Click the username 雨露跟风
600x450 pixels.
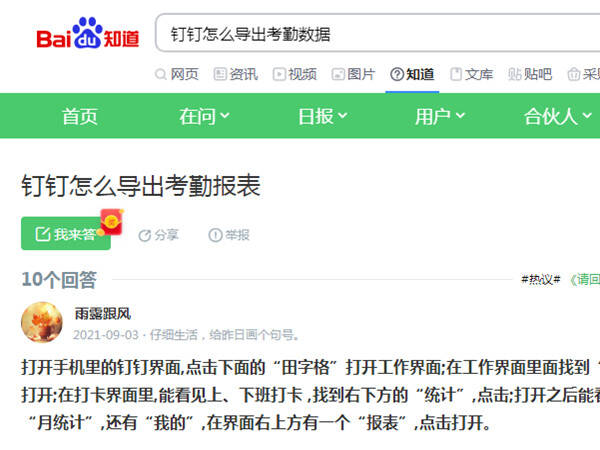click(x=103, y=314)
